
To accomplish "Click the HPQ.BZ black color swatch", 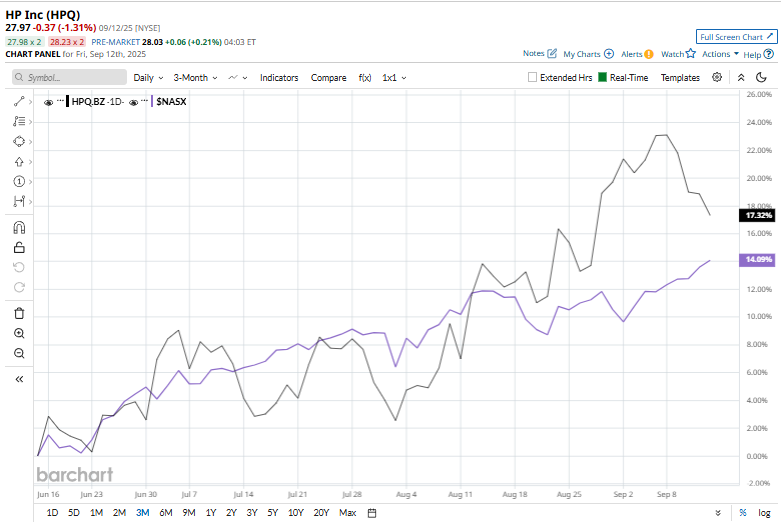I will (x=67, y=102).
